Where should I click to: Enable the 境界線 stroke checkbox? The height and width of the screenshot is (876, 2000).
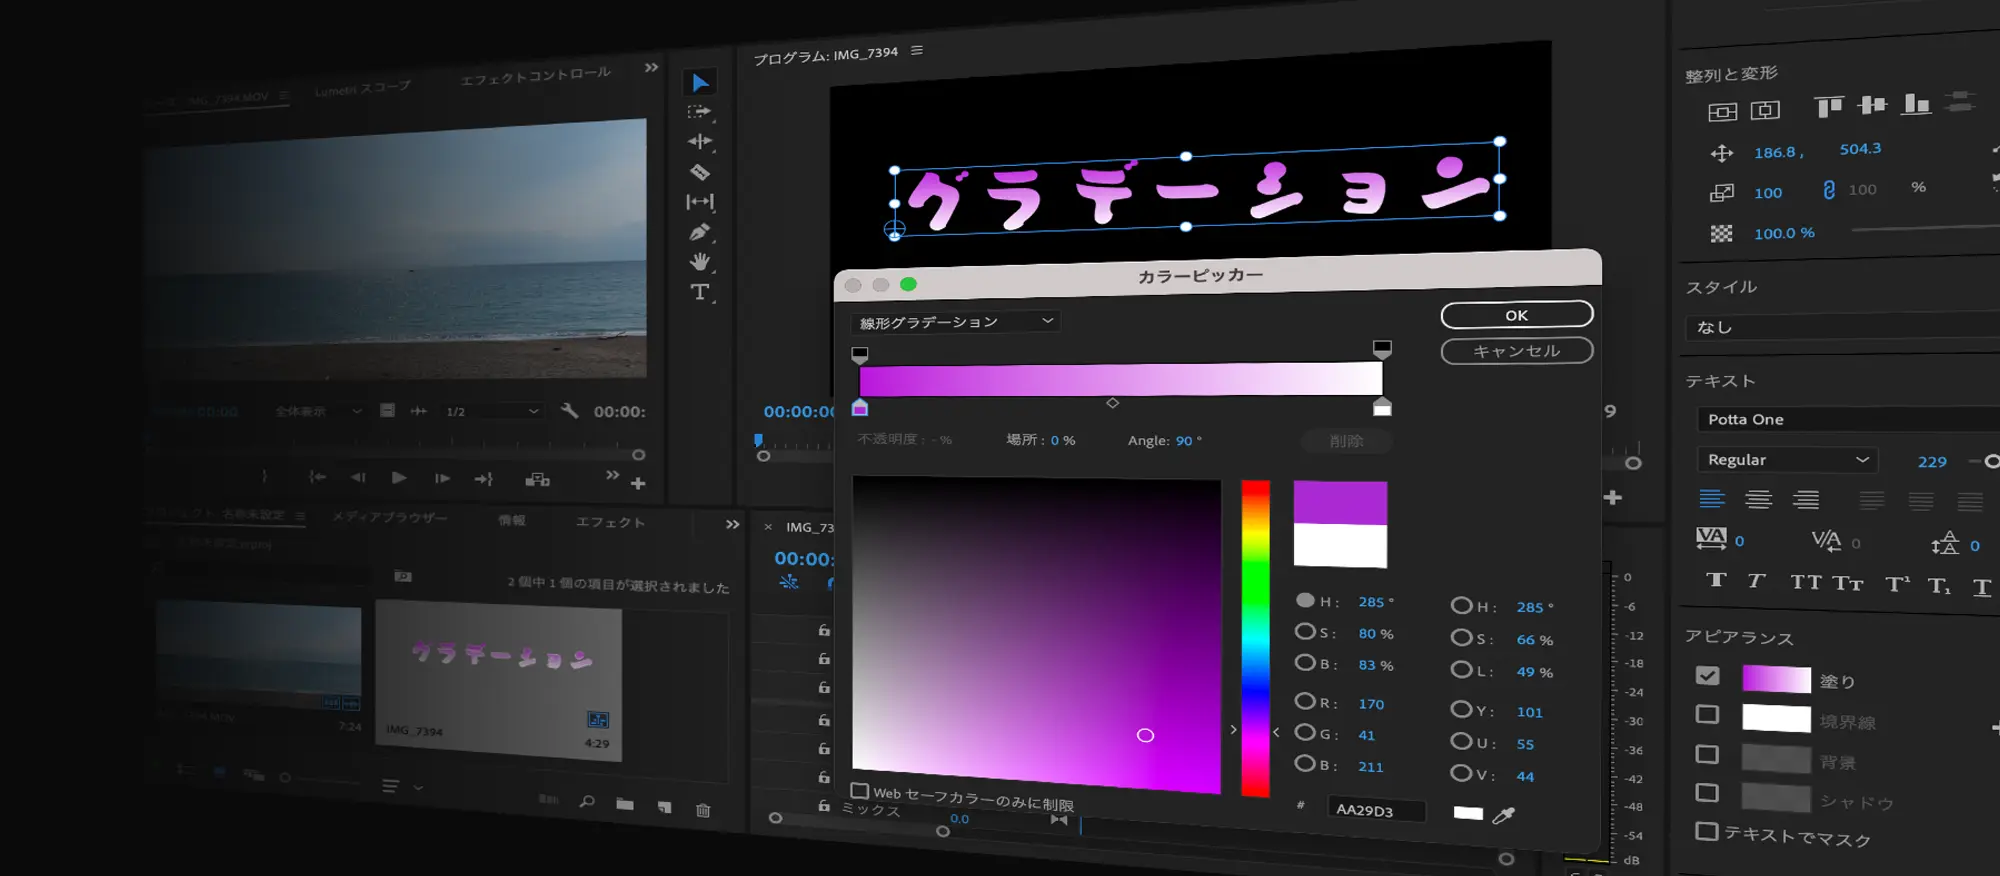pos(1708,714)
